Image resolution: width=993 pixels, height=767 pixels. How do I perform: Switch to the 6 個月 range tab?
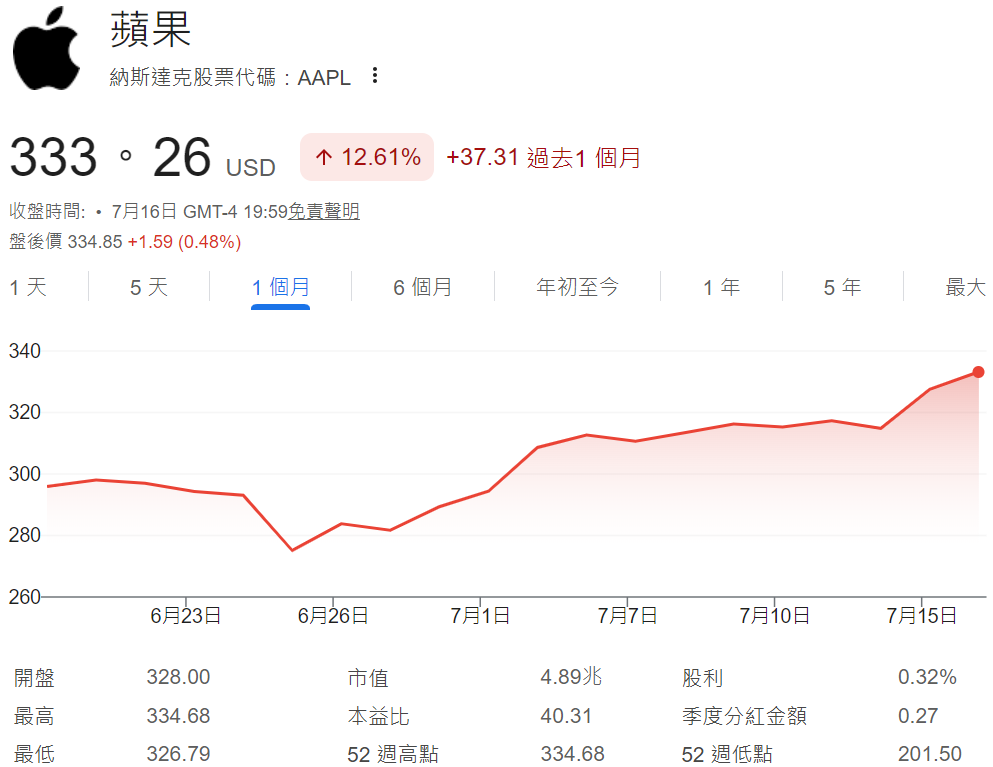(x=422, y=288)
